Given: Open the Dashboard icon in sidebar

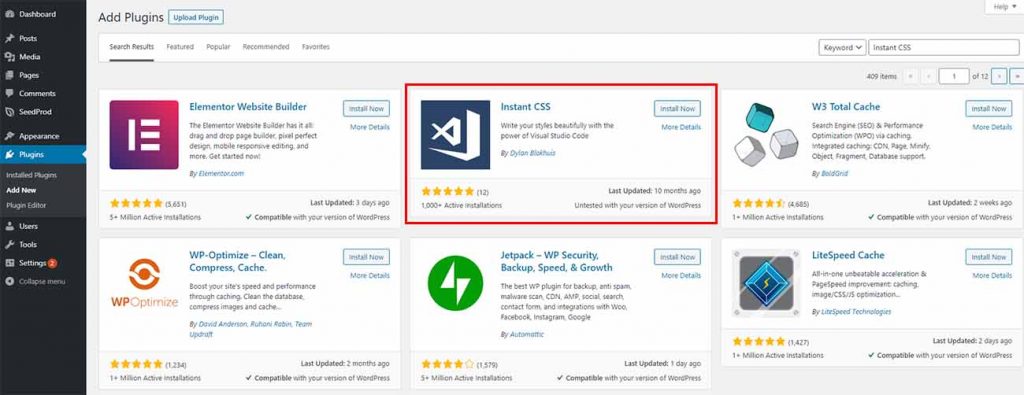Looking at the screenshot, I should tap(9, 14).
